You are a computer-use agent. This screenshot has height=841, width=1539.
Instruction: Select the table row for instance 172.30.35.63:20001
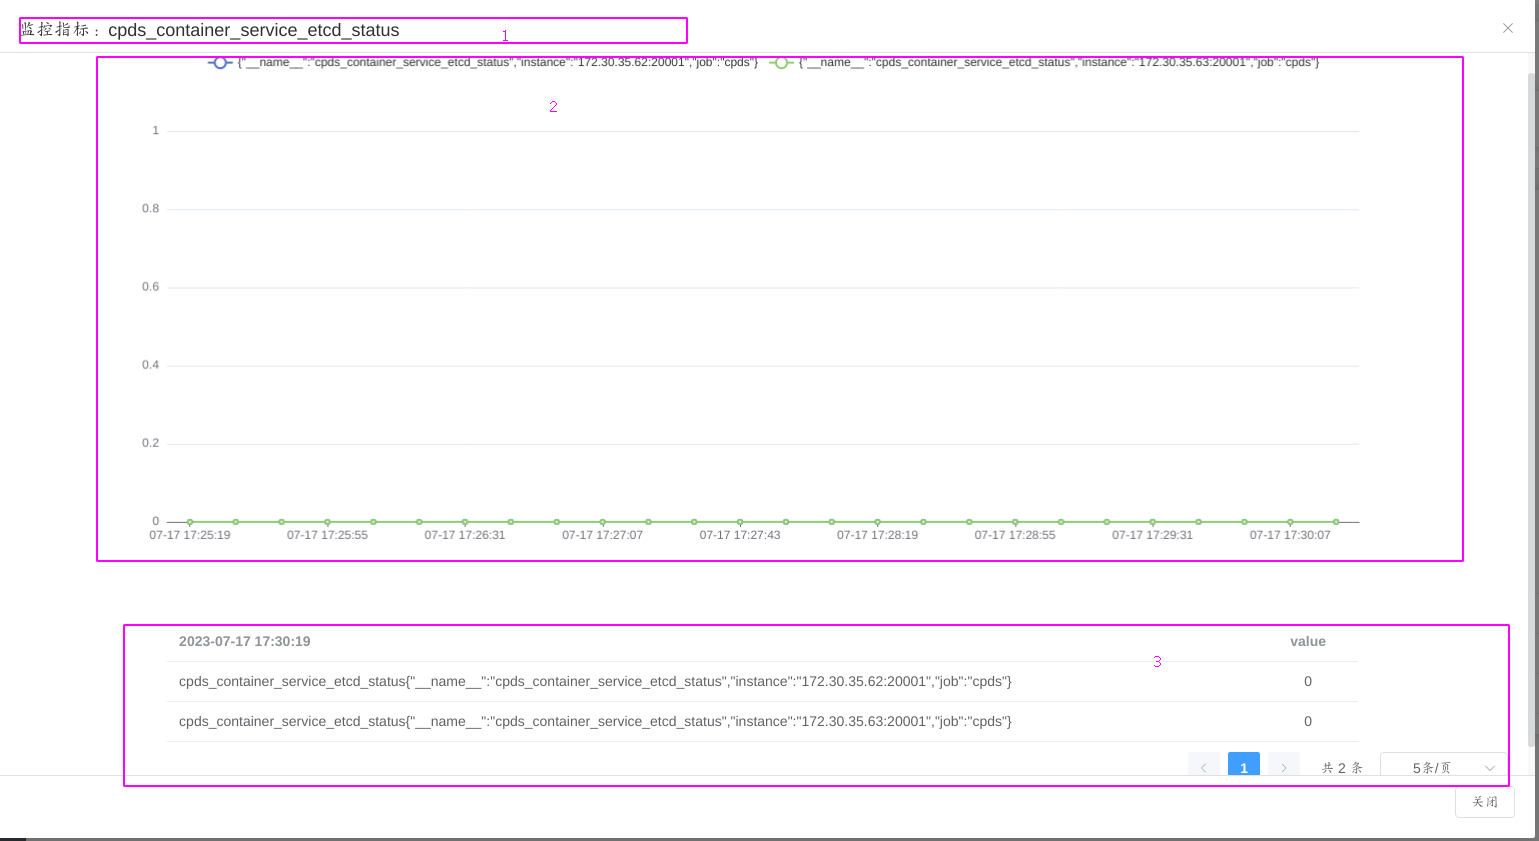(x=595, y=722)
